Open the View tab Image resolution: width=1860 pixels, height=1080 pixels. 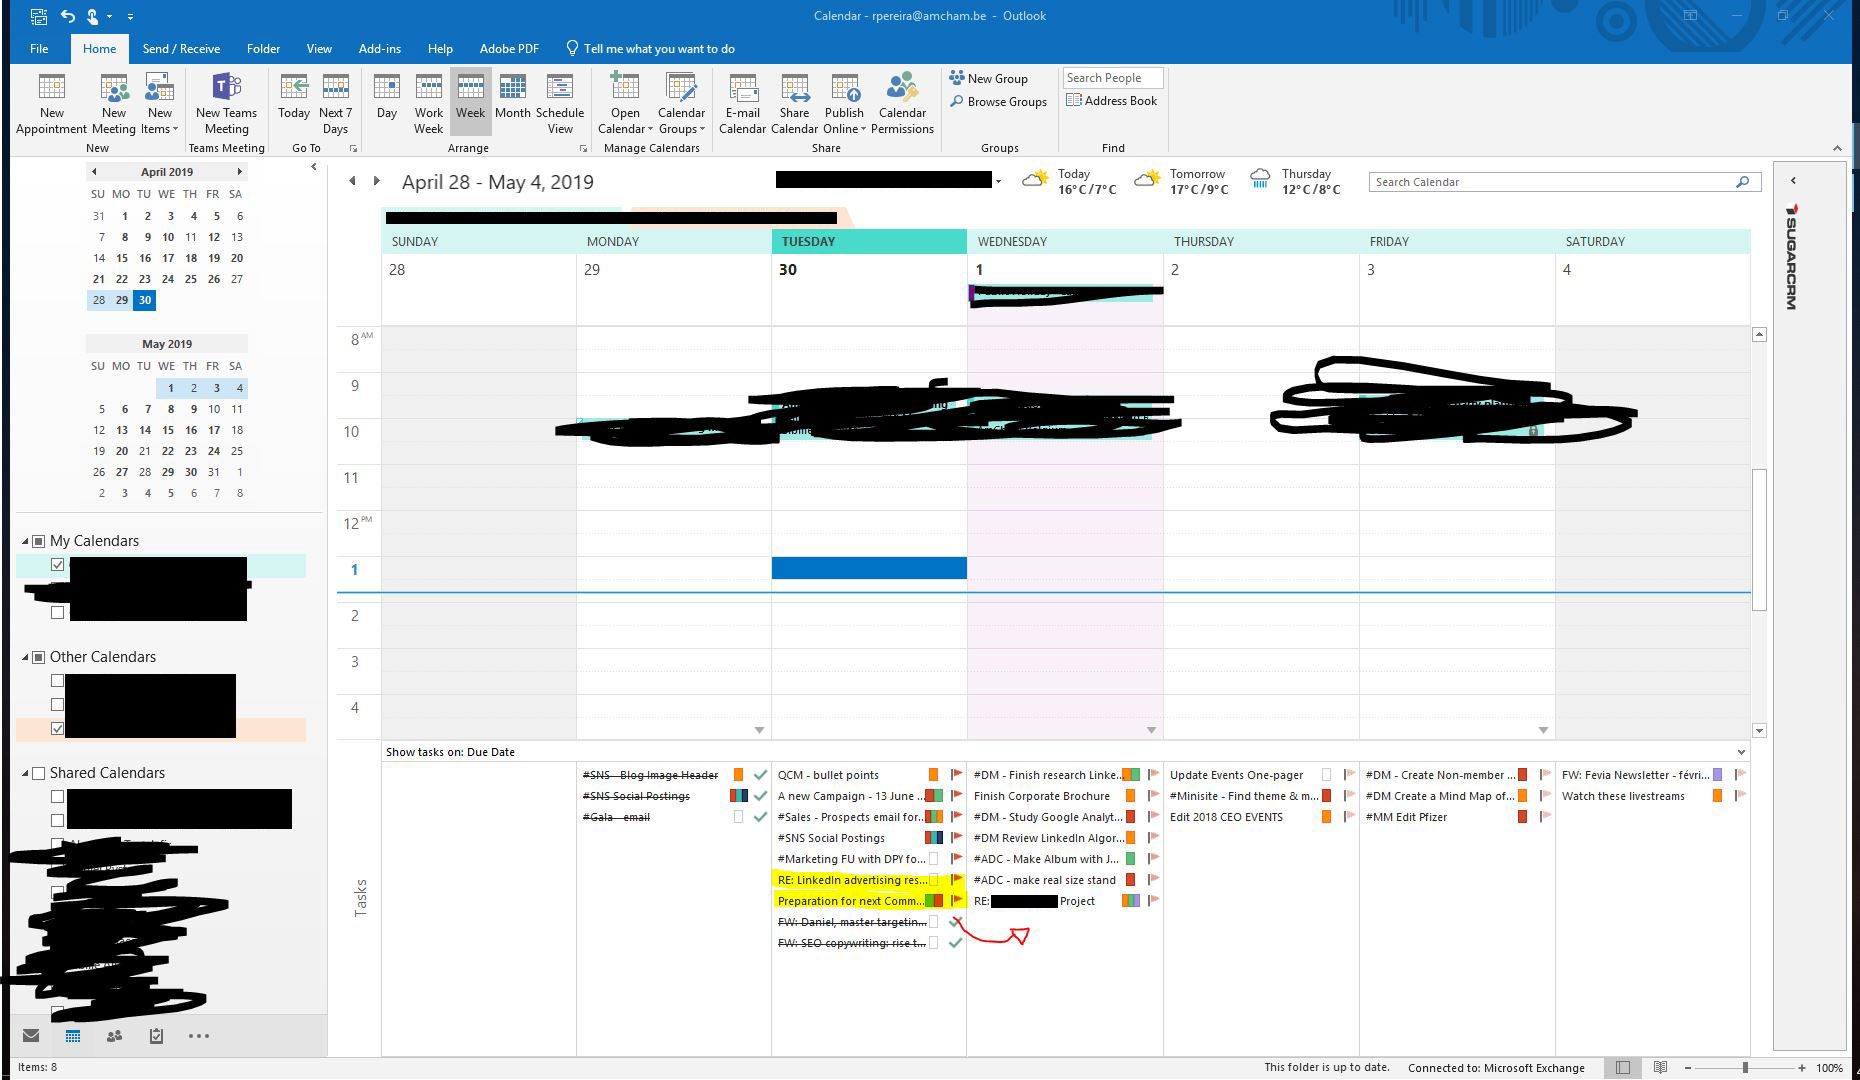point(319,48)
